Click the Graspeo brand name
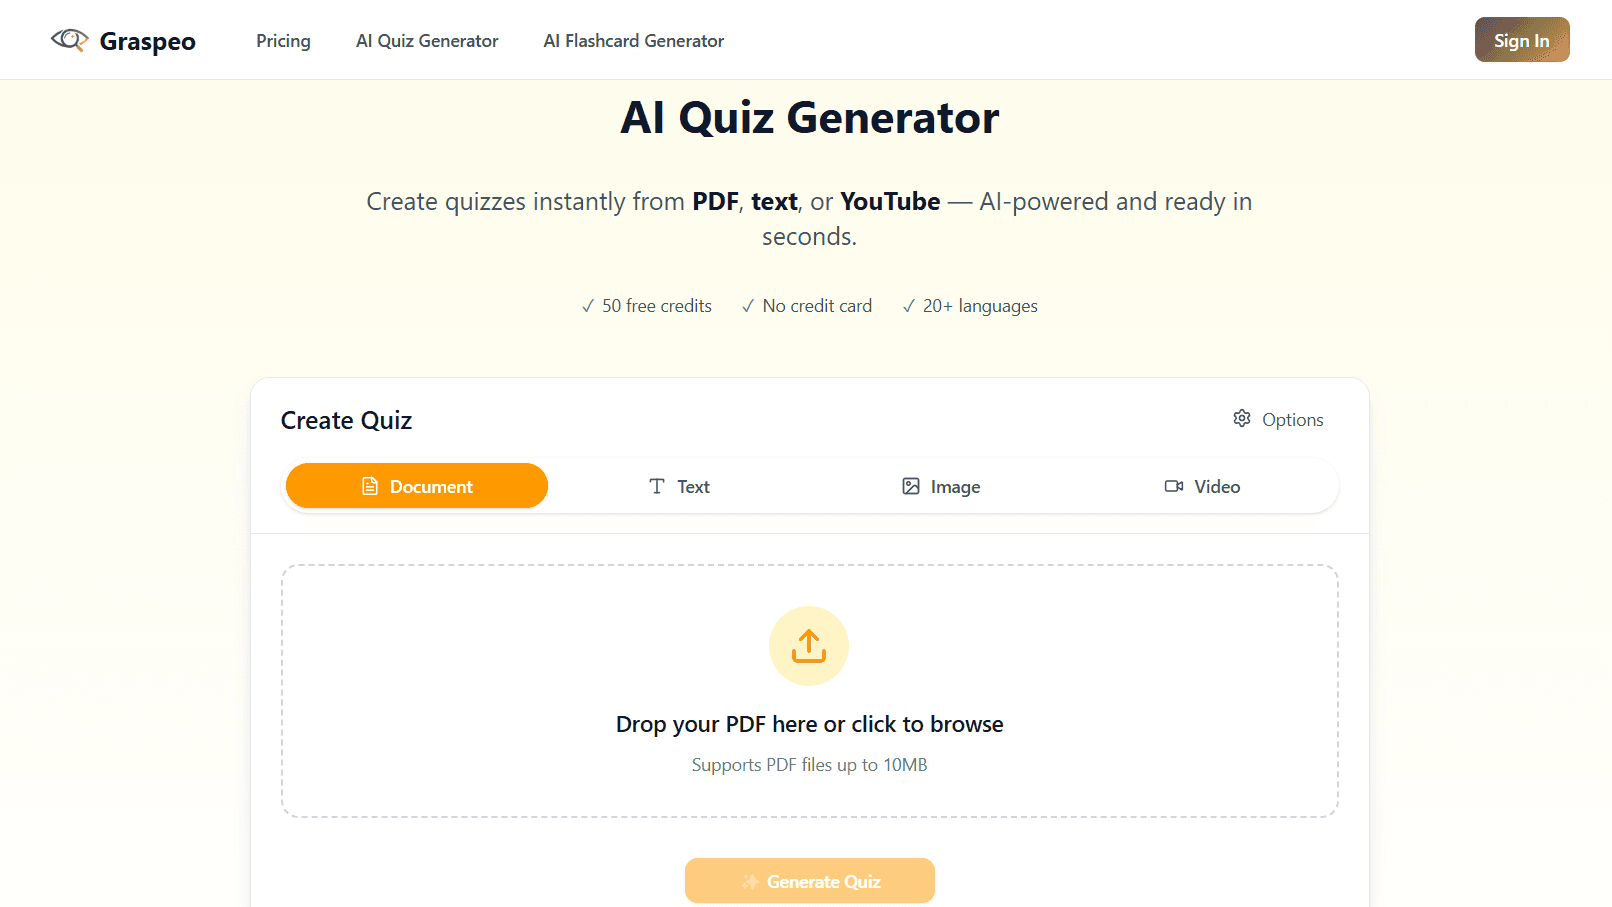Screen dimensions: 1612x907 pos(148,41)
